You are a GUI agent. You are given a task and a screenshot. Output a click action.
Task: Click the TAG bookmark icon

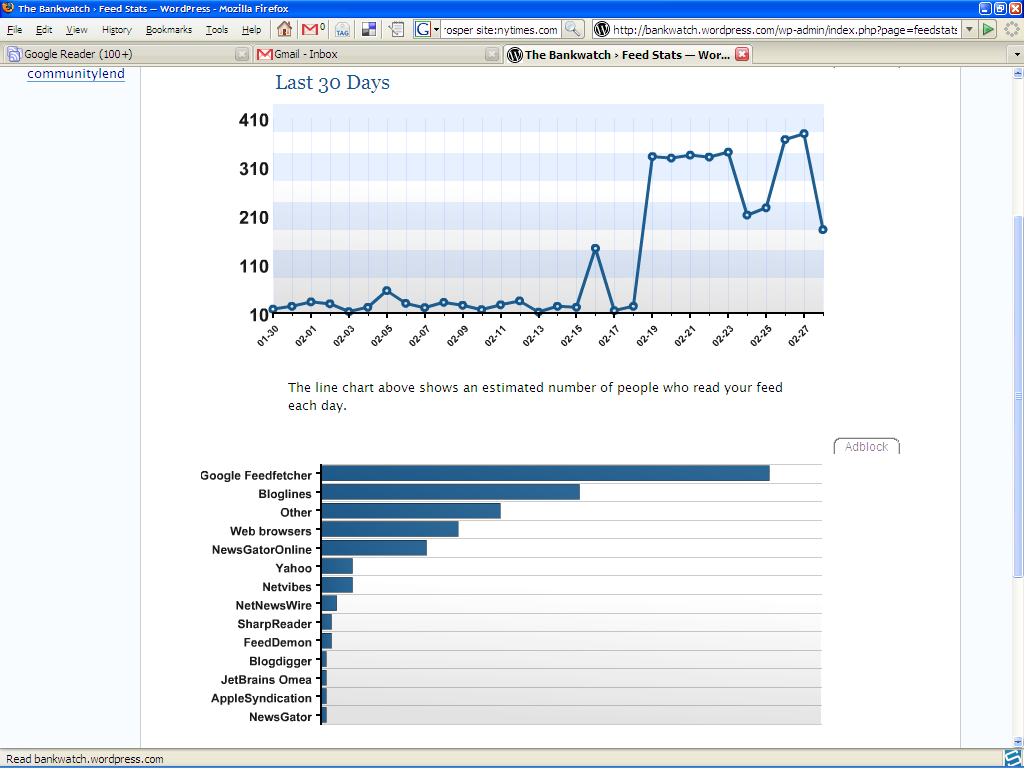coord(342,29)
